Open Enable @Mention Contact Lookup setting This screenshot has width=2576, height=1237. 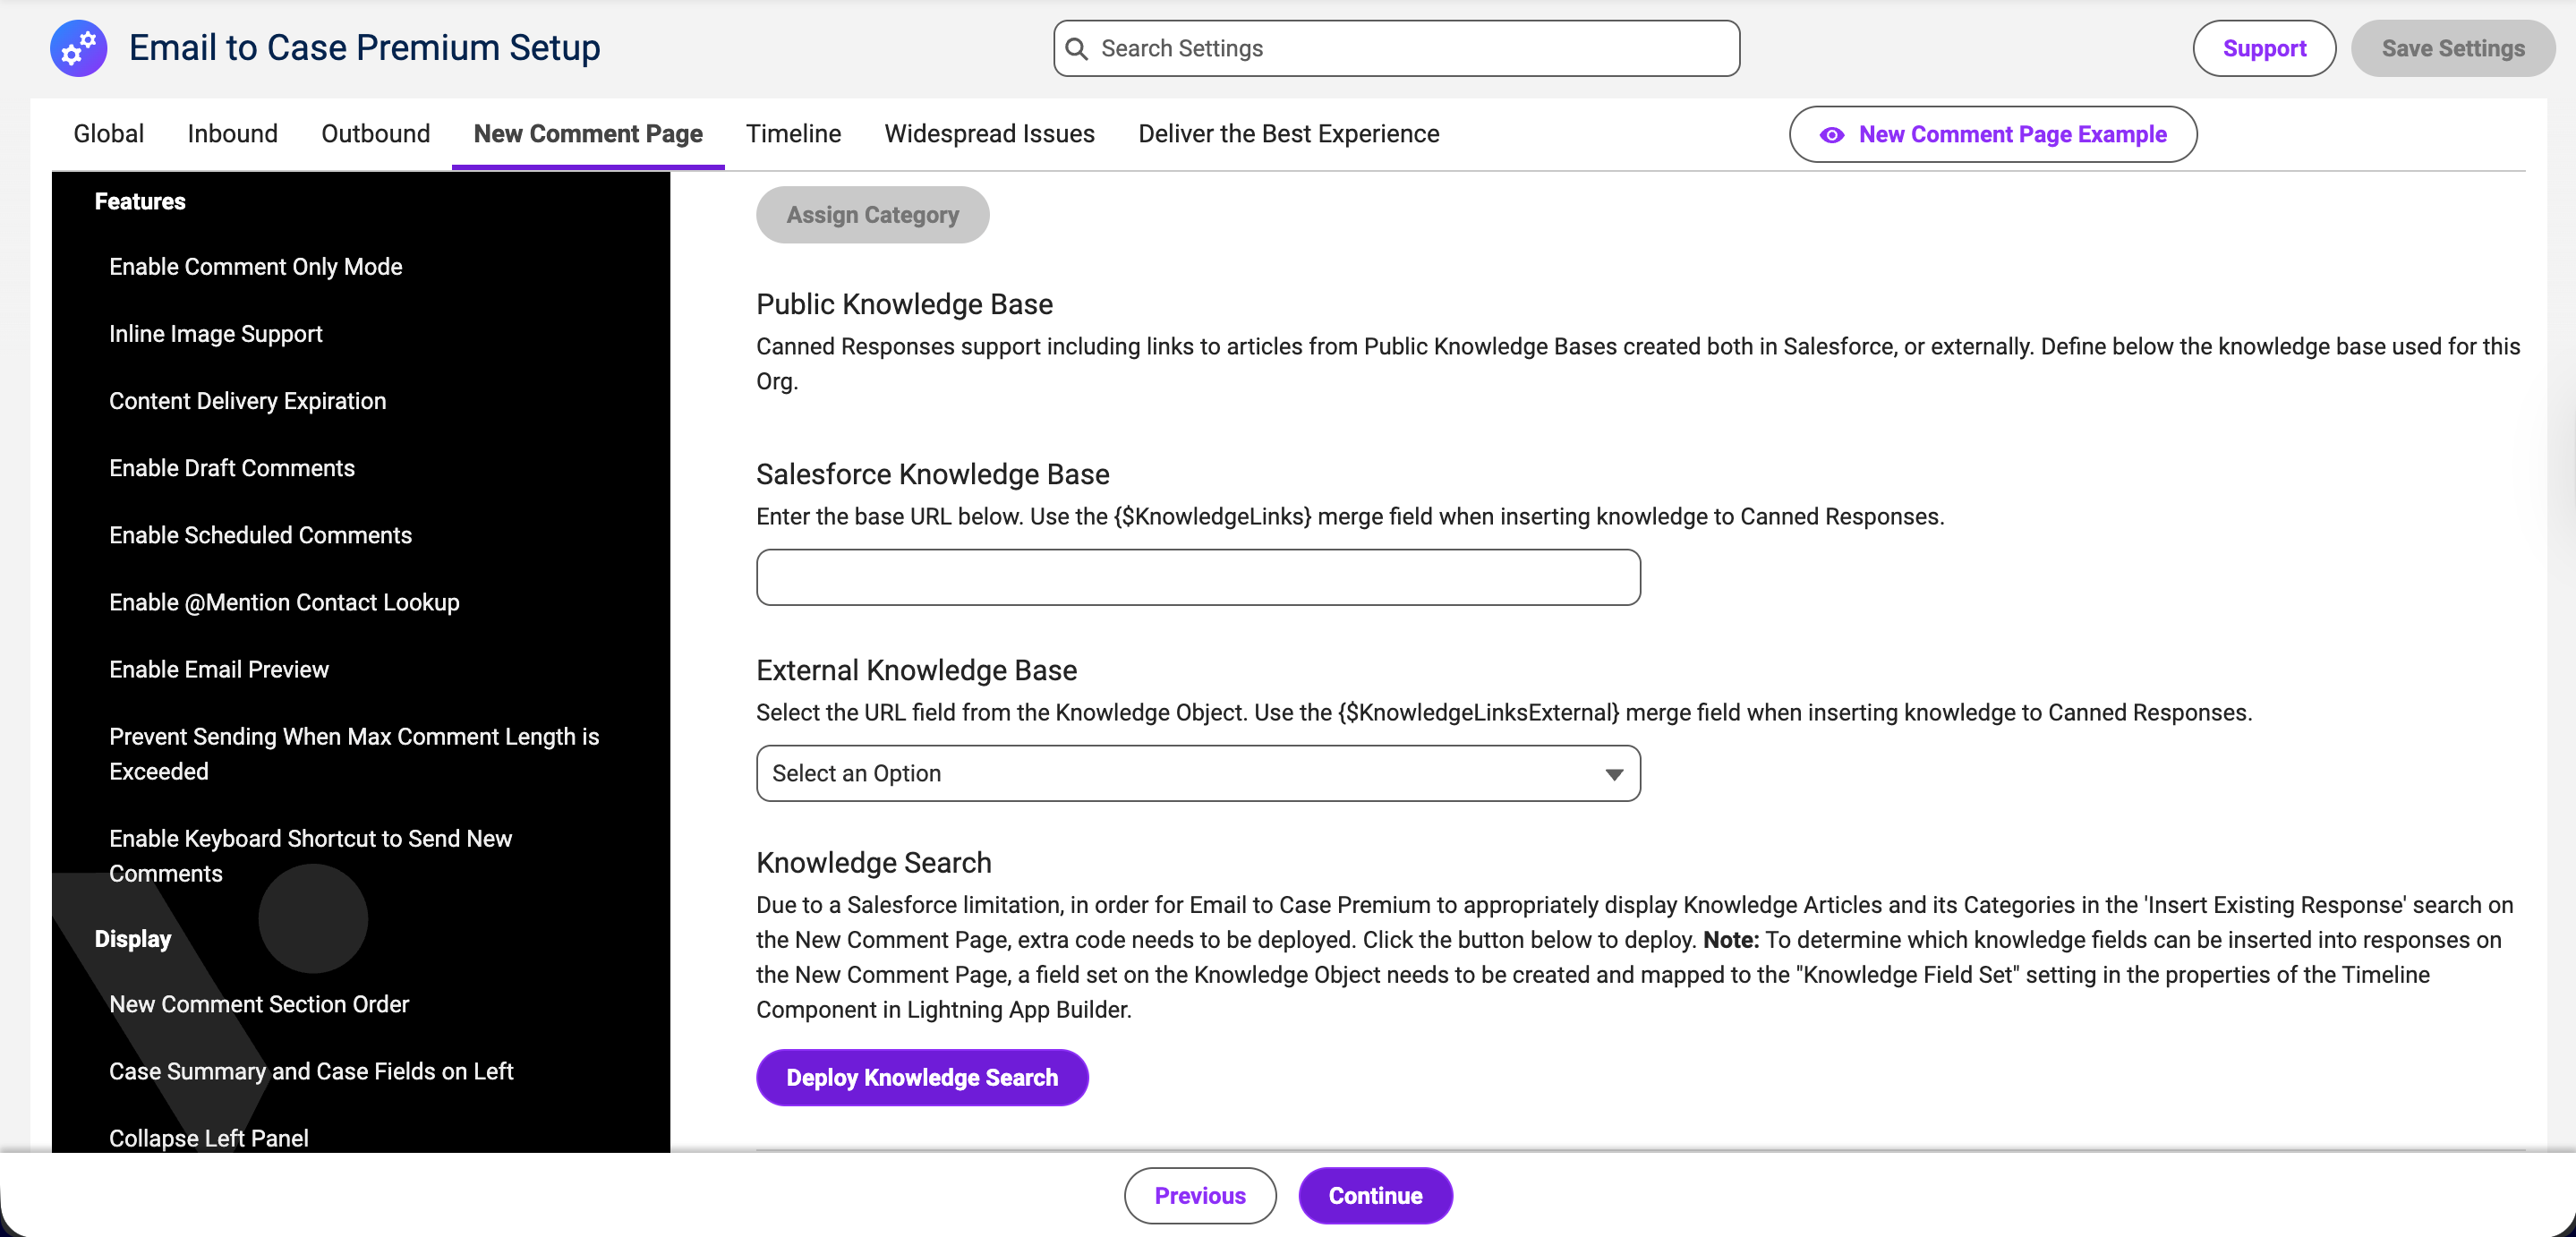tap(284, 602)
